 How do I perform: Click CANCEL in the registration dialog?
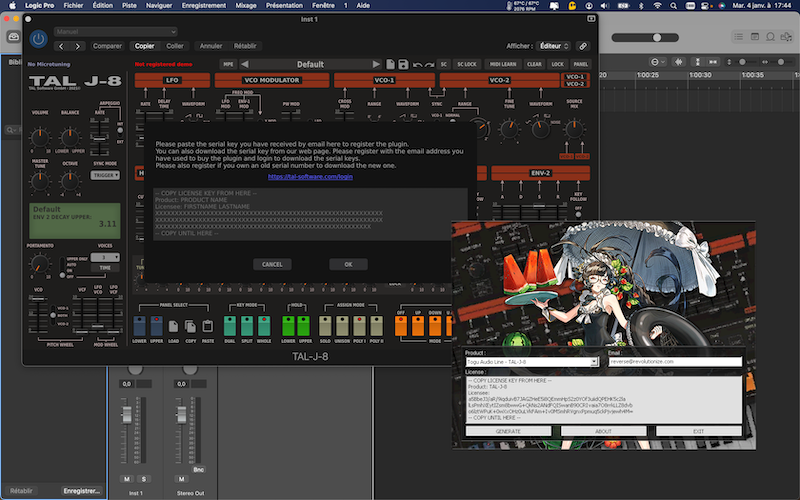pyautogui.click(x=272, y=264)
